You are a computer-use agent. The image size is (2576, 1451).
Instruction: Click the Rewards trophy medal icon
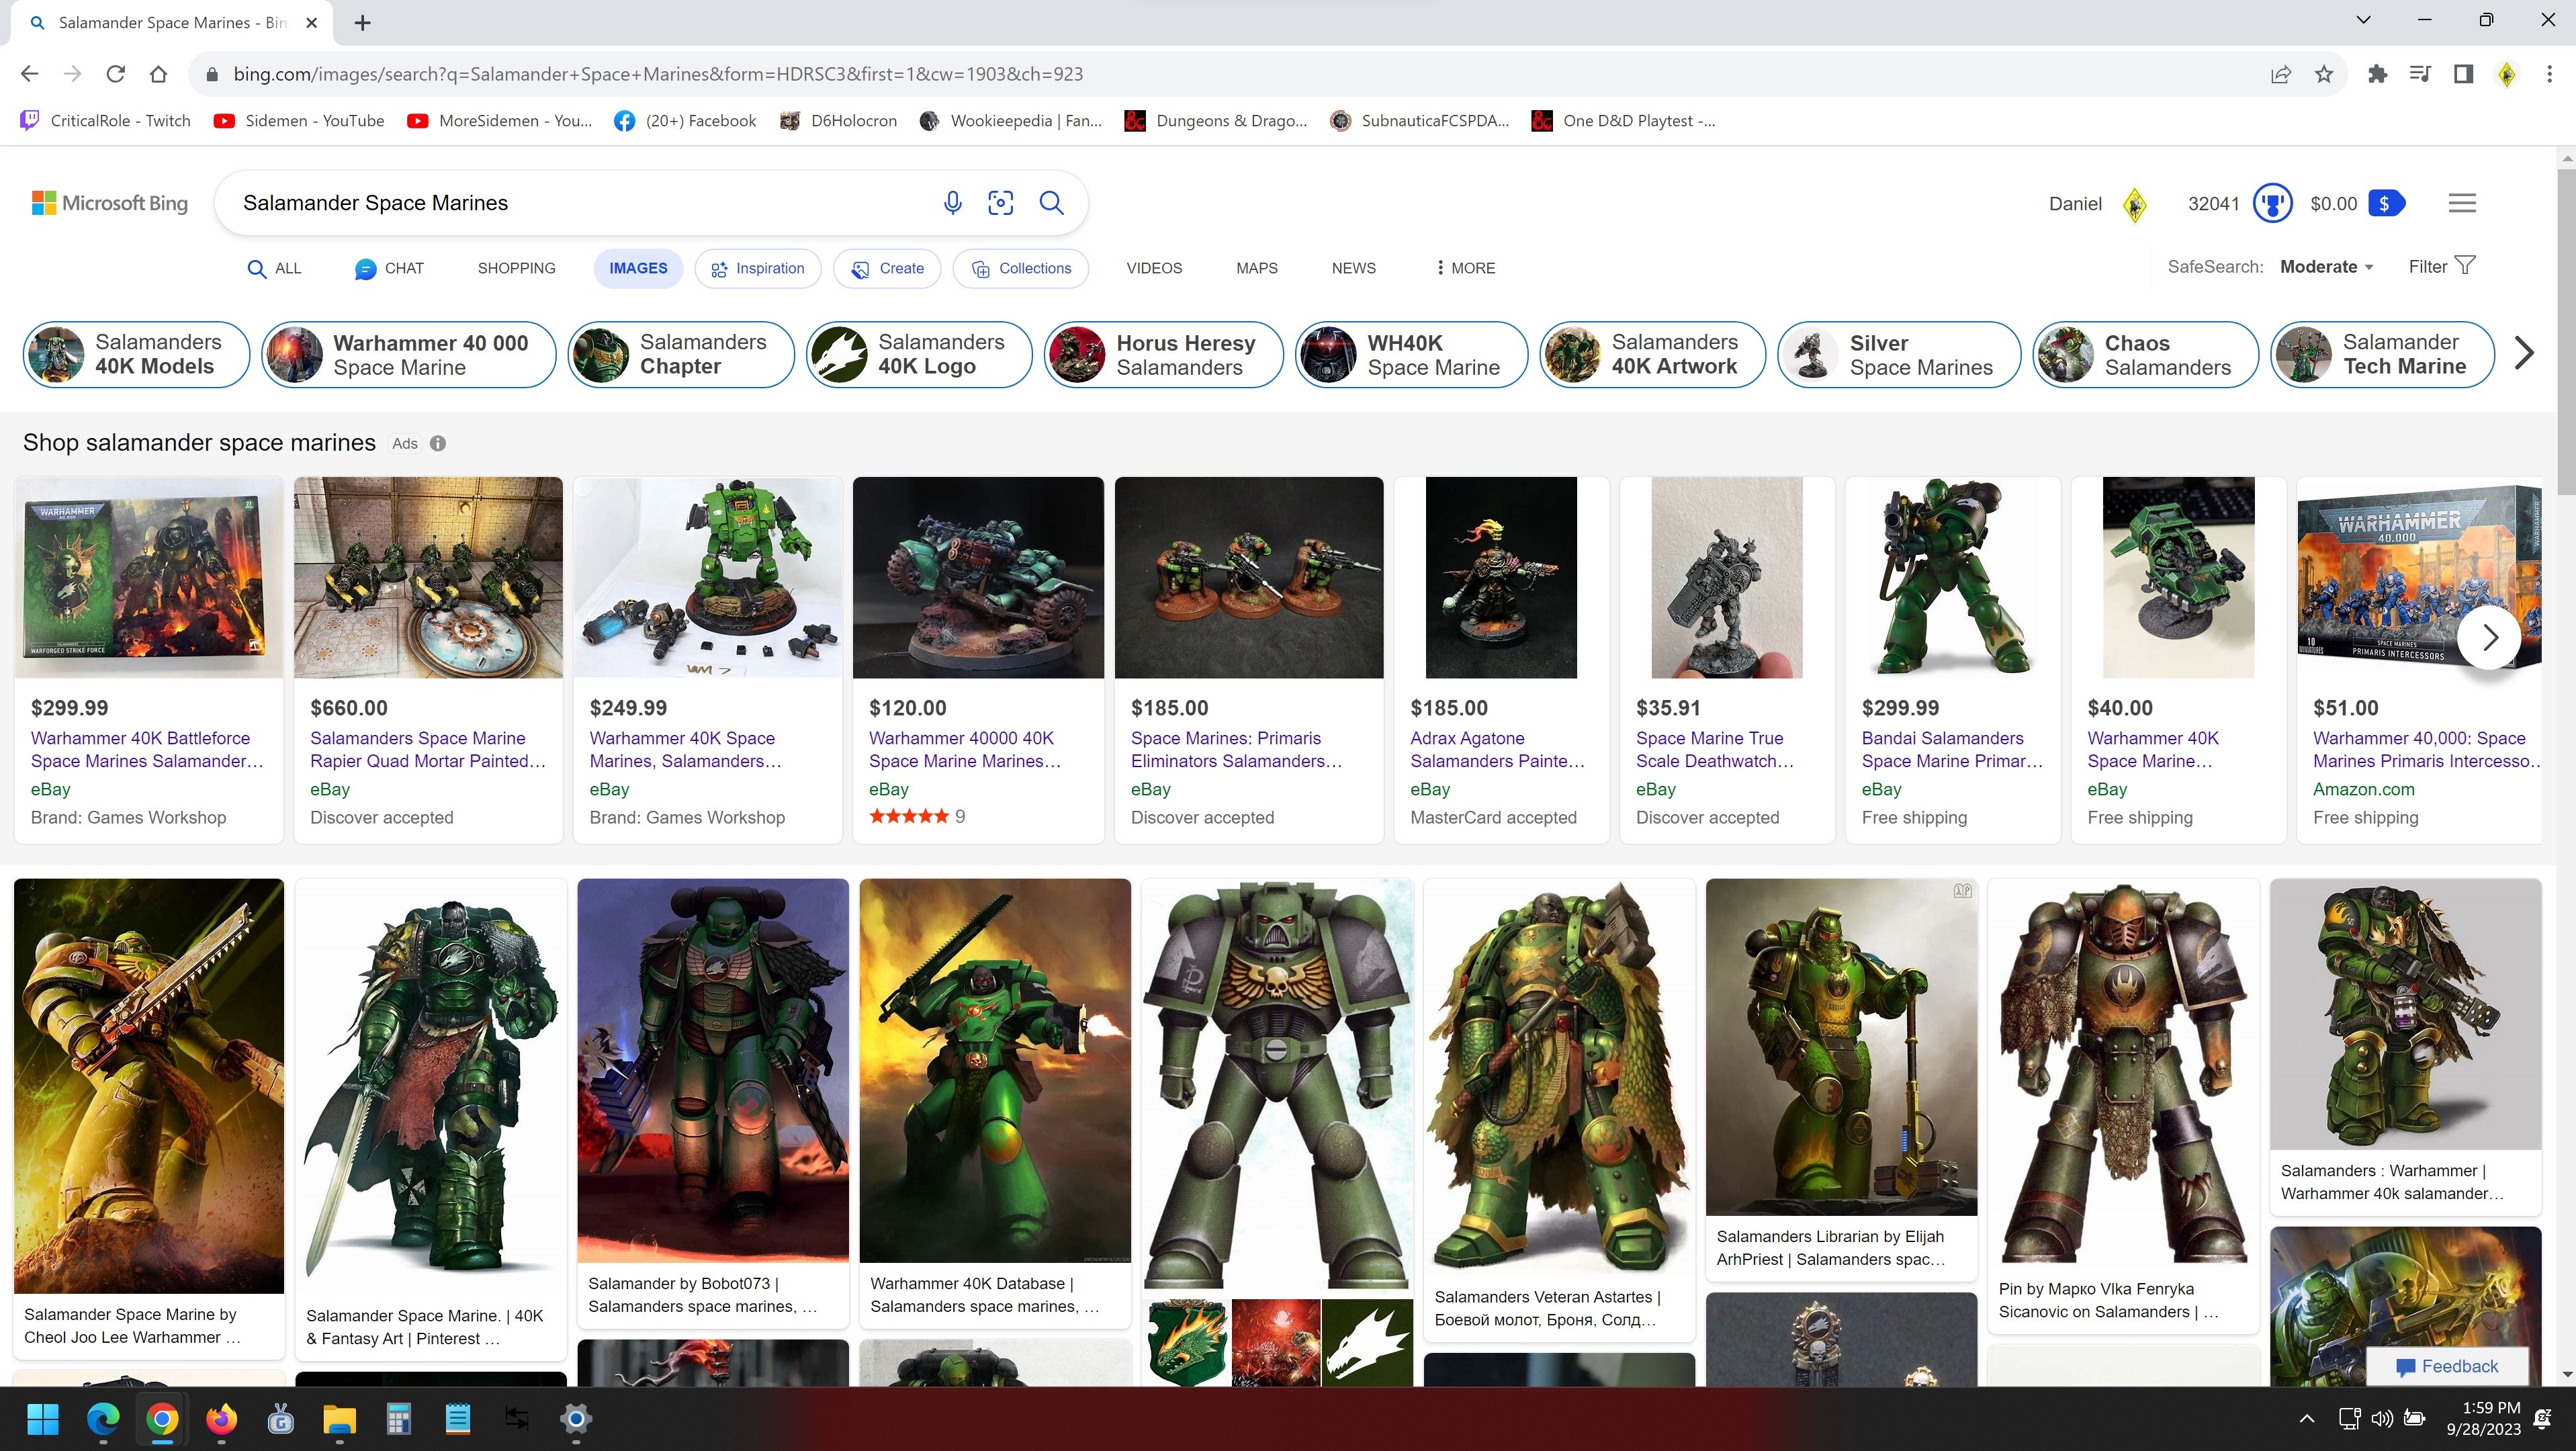coord(2272,203)
